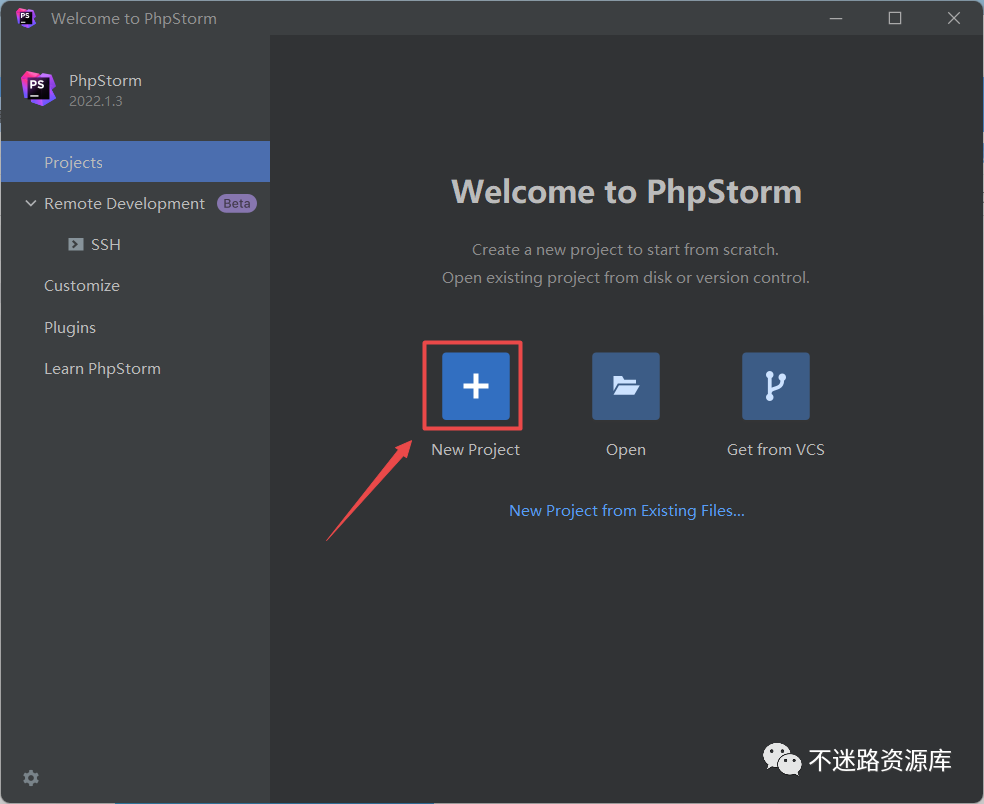Click New Project from Existing Files link
This screenshot has width=984, height=804.
(x=626, y=511)
